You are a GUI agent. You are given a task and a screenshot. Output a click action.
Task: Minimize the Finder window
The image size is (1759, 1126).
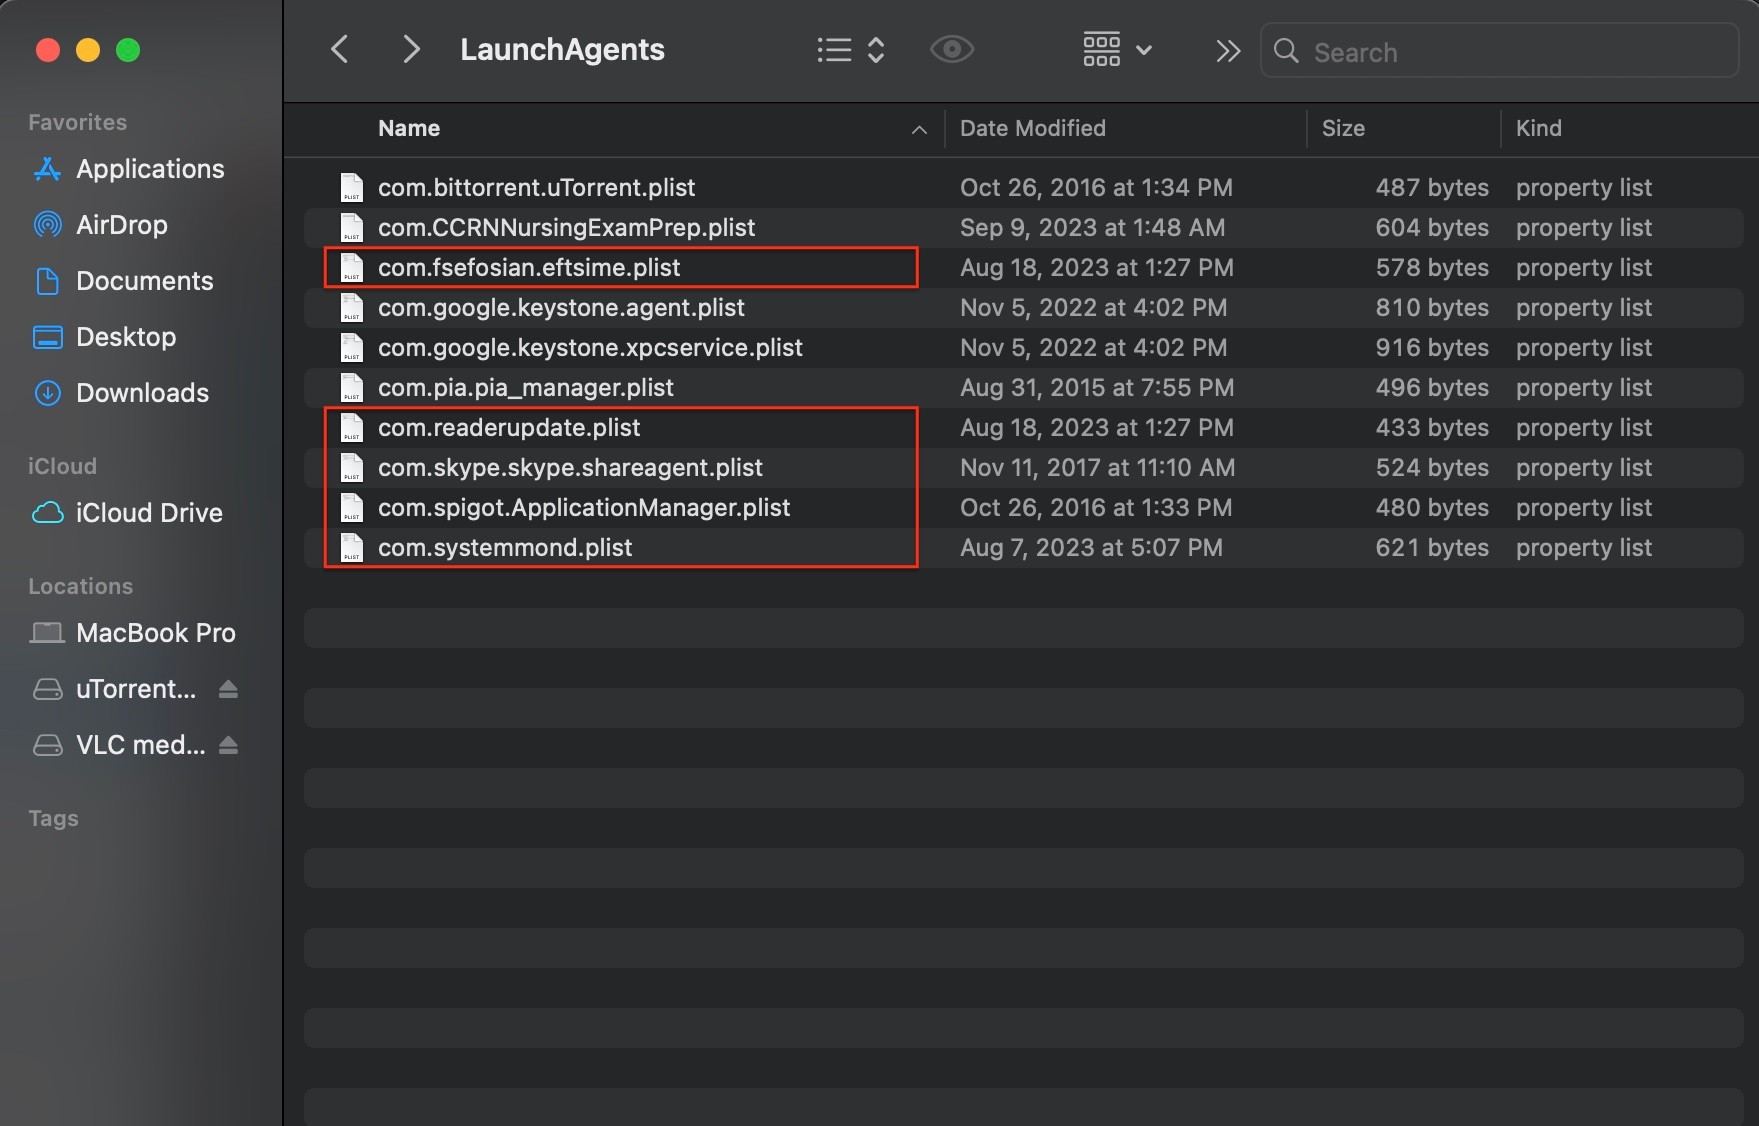(x=88, y=50)
